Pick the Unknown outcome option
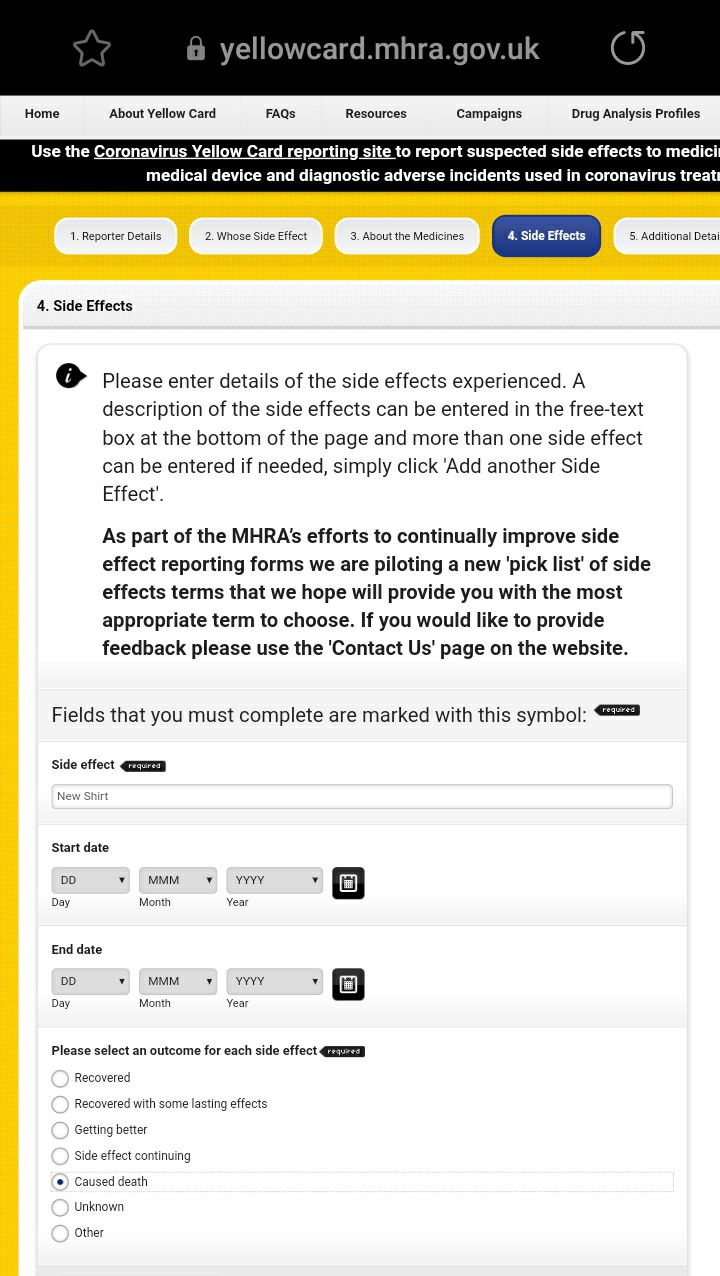 point(60,1207)
